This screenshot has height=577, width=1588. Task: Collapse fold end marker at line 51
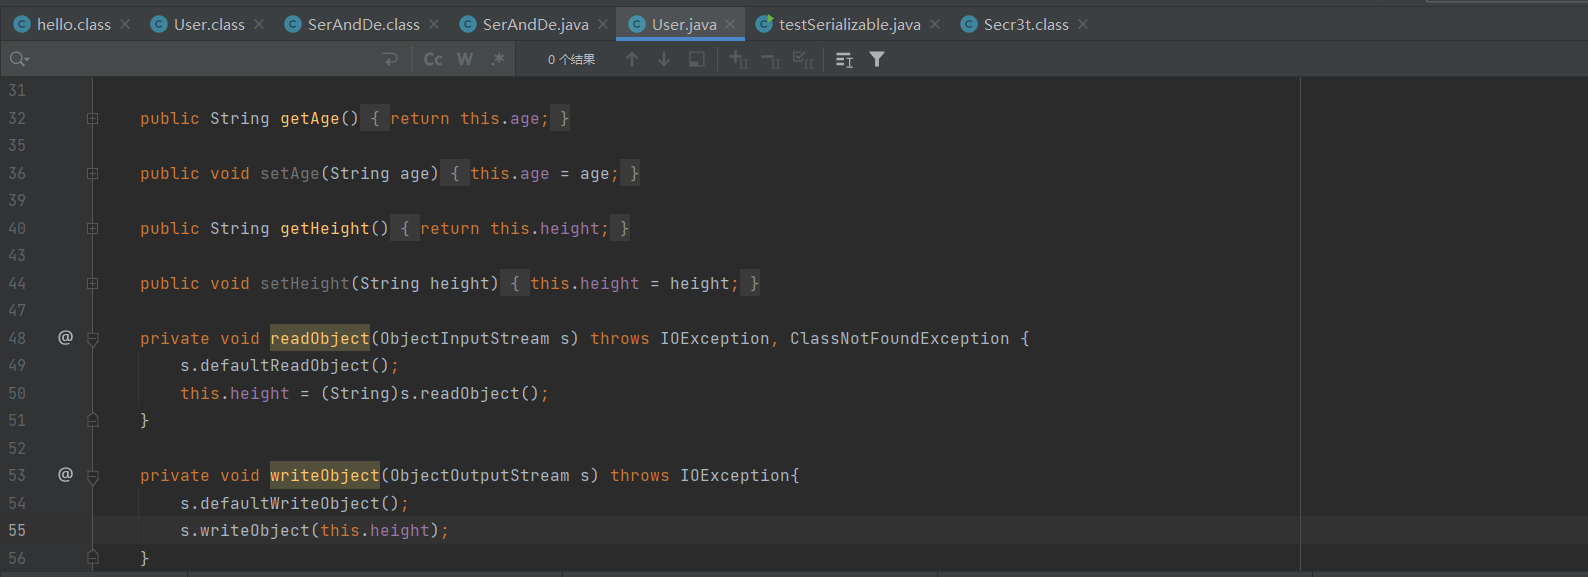tap(92, 420)
